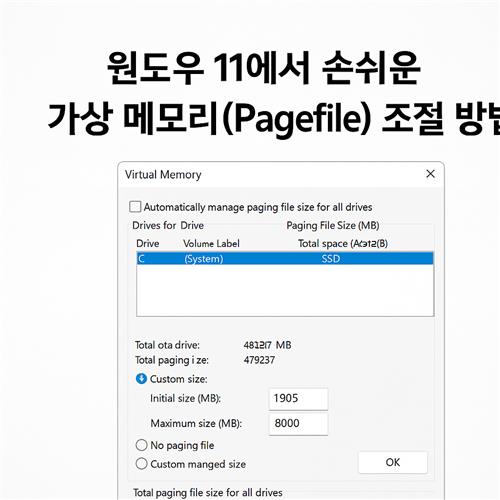Viewport: 500px width, 500px height.
Task: Click the (System) volume label cell
Action: point(204,259)
